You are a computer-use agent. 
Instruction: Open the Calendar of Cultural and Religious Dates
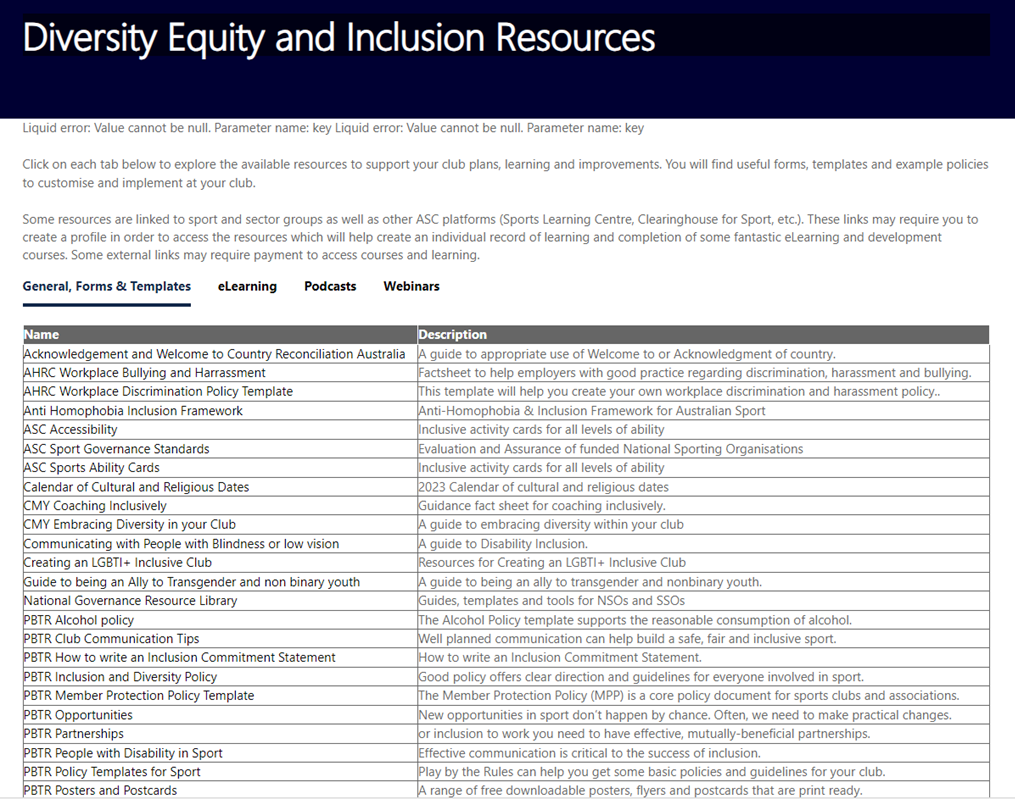135,486
